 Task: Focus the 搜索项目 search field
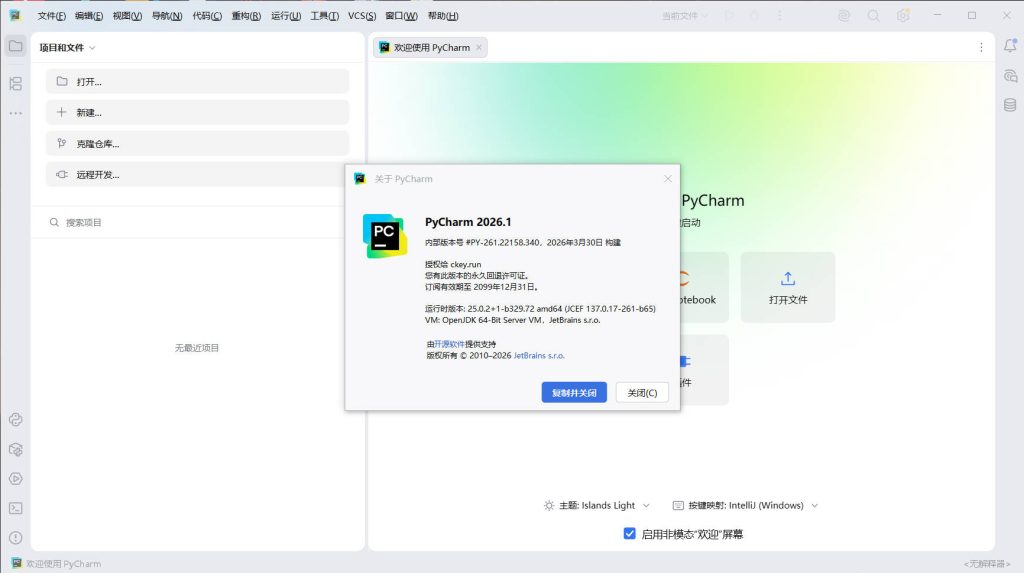(197, 222)
